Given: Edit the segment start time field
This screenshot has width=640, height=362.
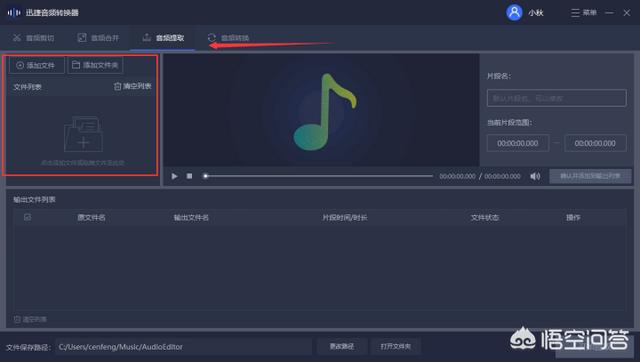Looking at the screenshot, I should 518,143.
